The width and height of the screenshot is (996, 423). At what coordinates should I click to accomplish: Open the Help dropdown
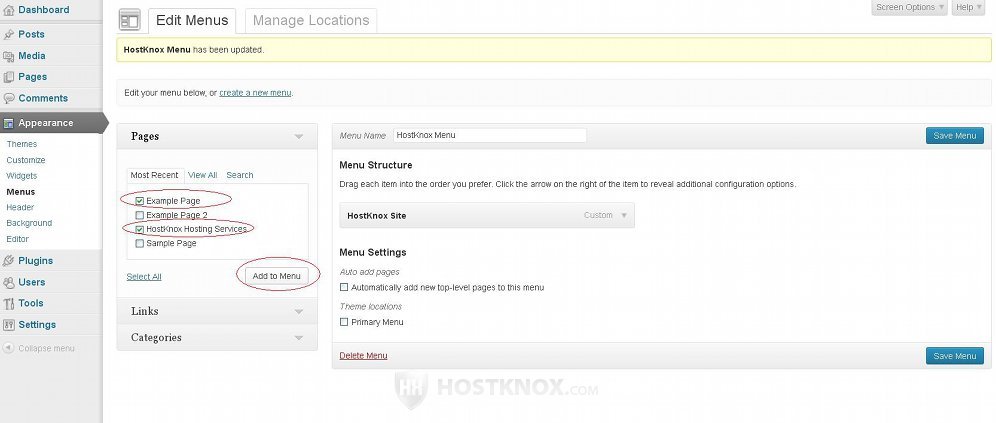point(968,8)
